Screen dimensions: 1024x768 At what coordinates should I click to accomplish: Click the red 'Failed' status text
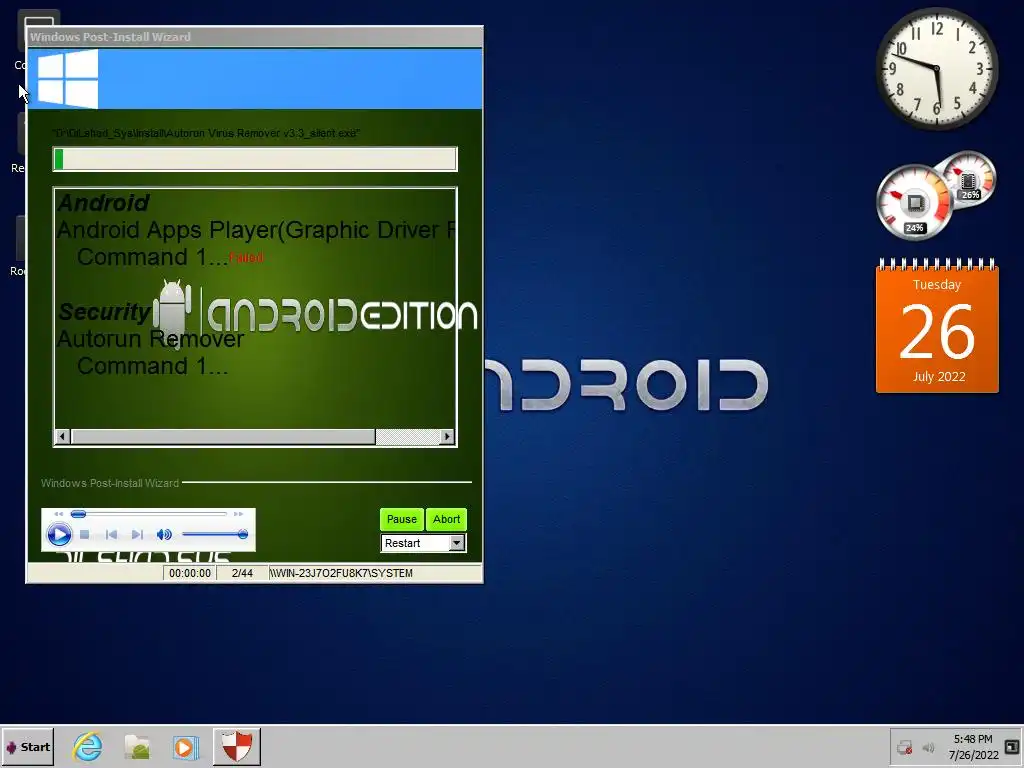click(x=246, y=257)
